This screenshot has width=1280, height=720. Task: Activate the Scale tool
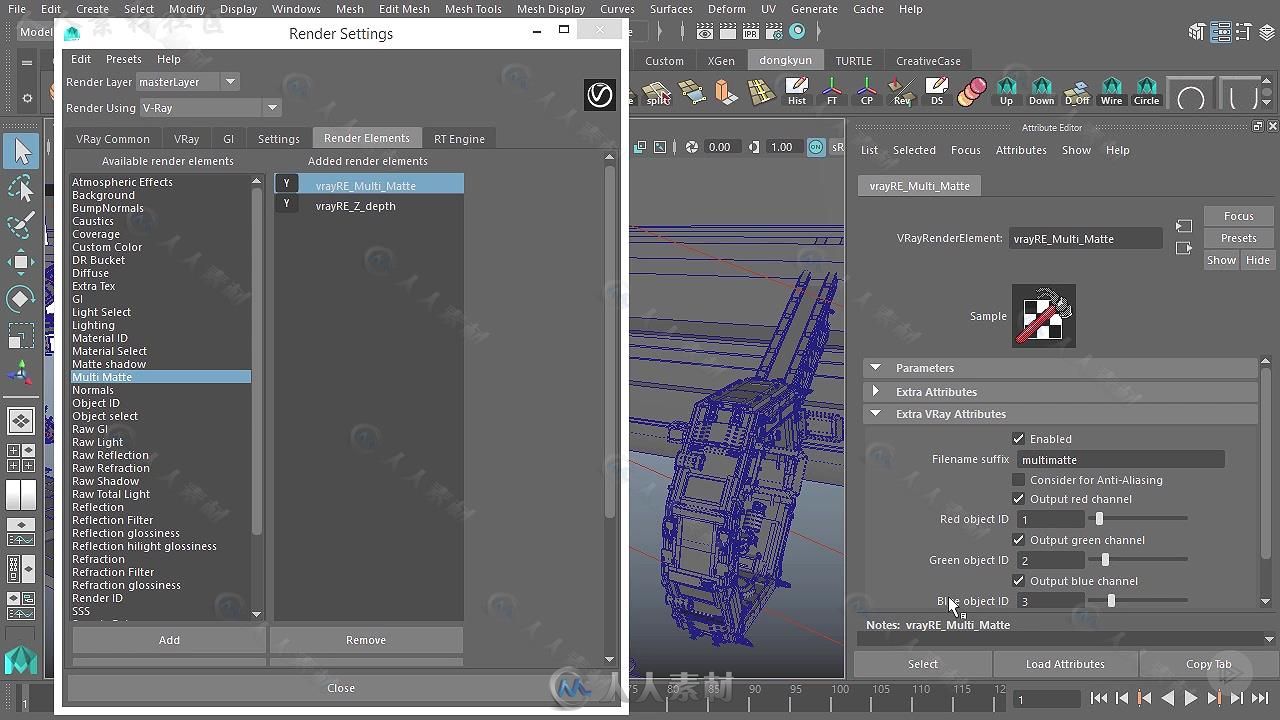[21, 337]
